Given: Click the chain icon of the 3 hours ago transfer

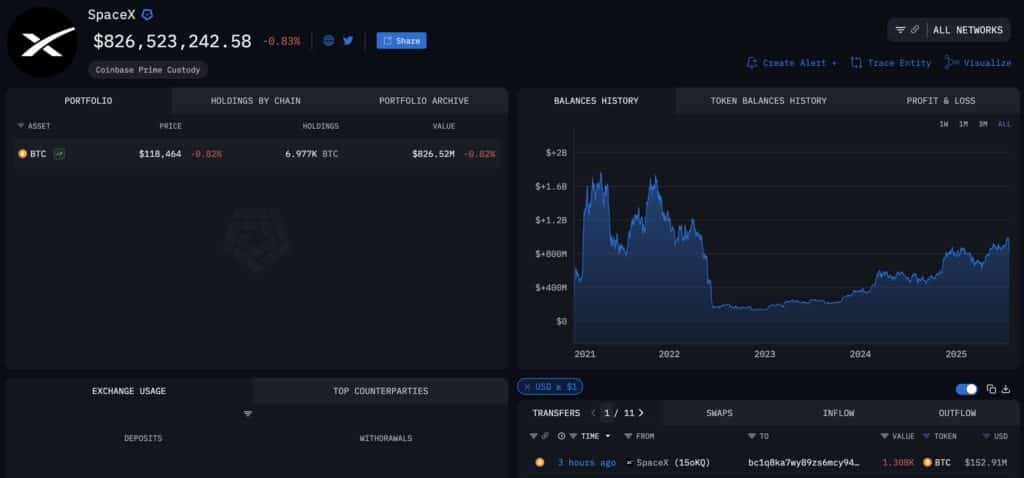Looking at the screenshot, I should (x=539, y=462).
